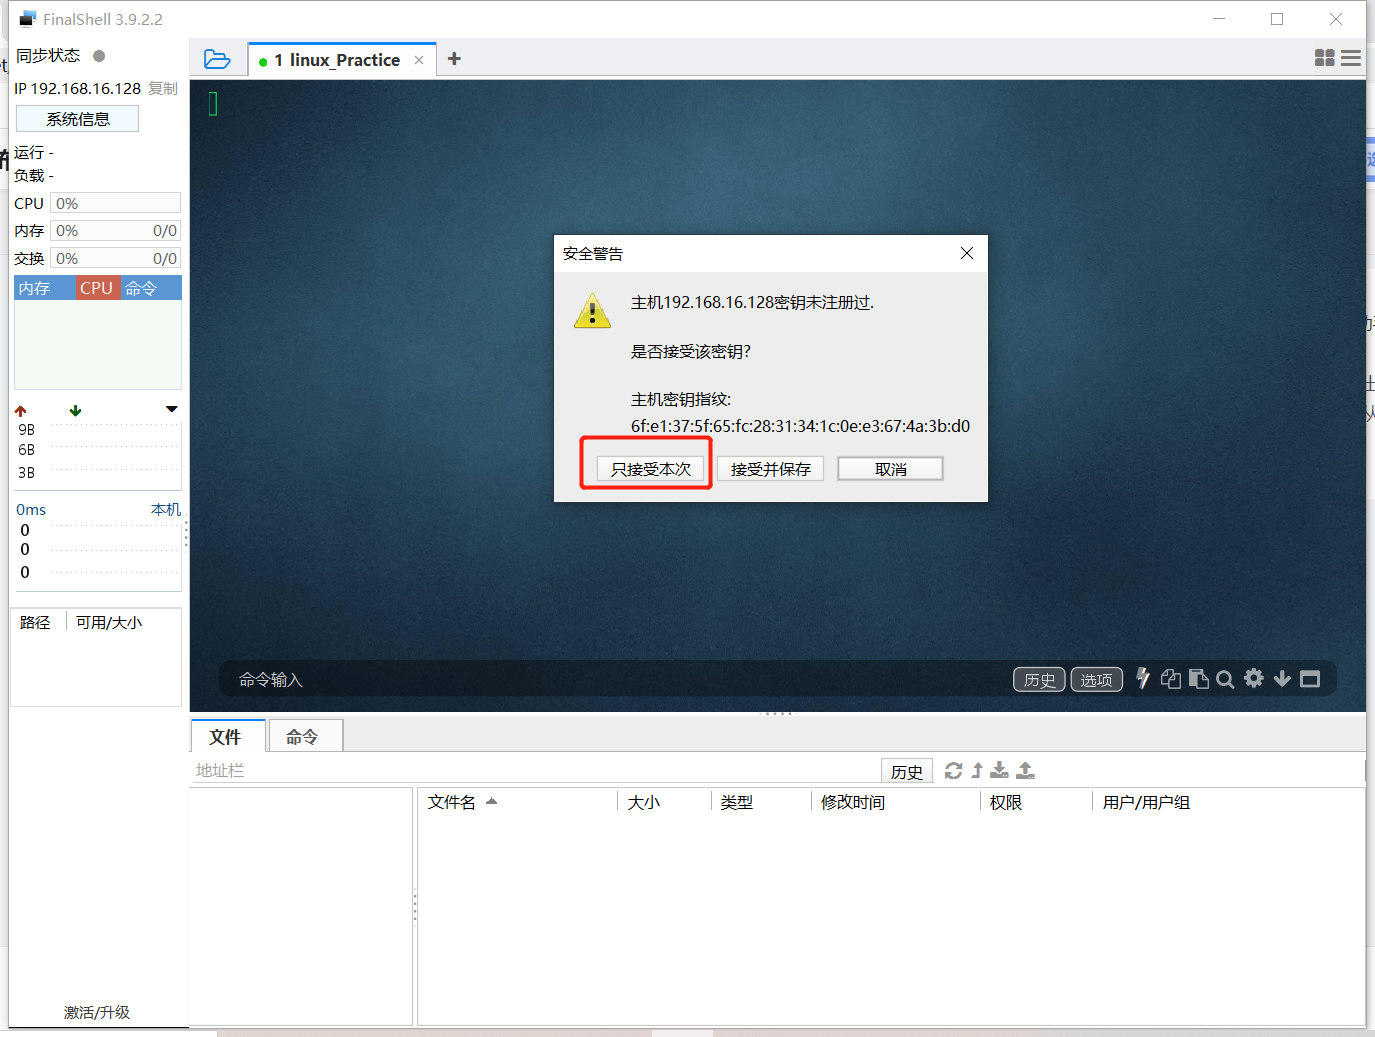Switch to grid layout view at top right
This screenshot has width=1375, height=1037.
click(x=1323, y=58)
